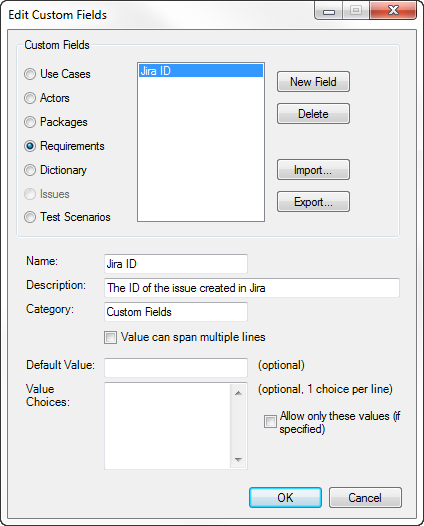This screenshot has height=526, width=424.
Task: Open the Import dialog
Action: point(313,170)
